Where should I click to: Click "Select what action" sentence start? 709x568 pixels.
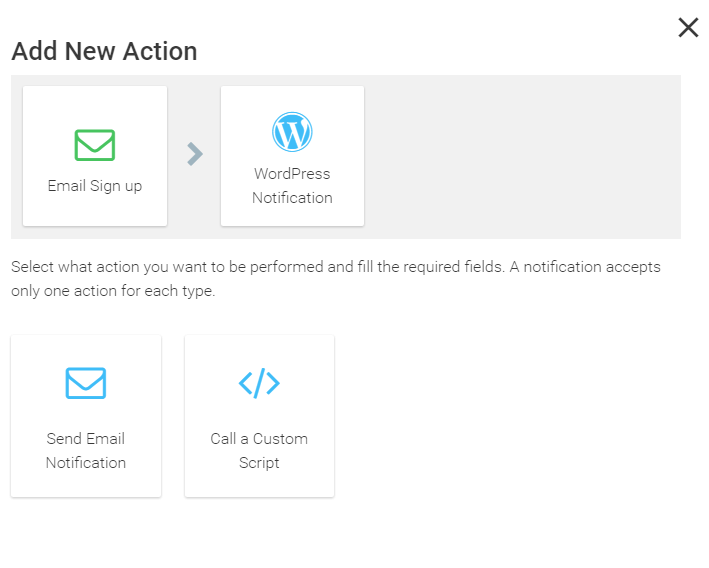pos(60,268)
